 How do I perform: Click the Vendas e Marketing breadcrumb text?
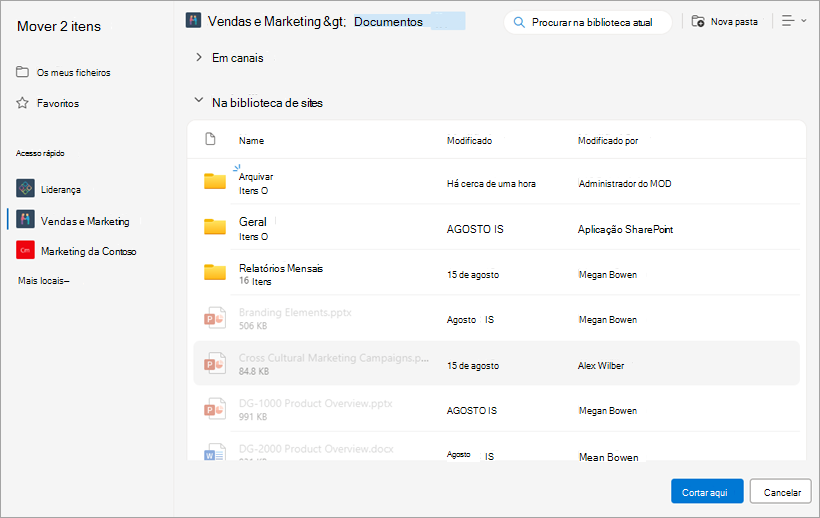(x=277, y=21)
